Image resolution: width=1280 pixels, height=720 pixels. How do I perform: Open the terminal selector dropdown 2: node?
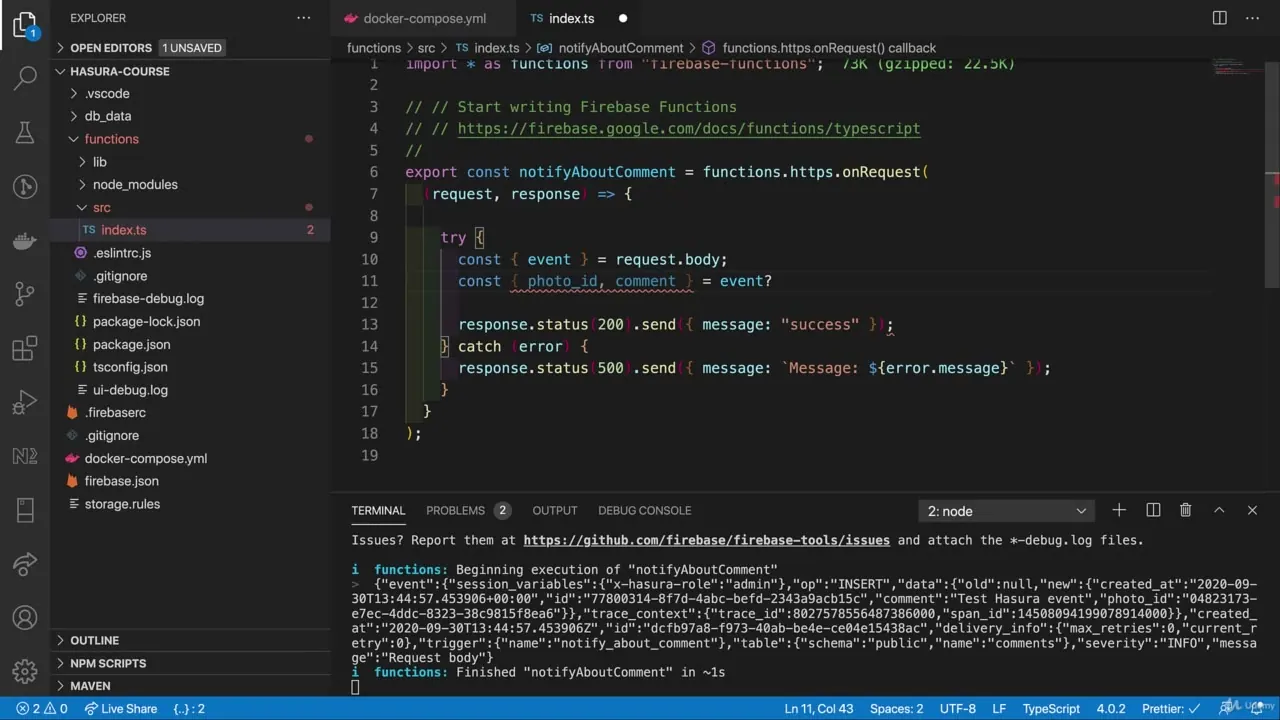click(1005, 511)
